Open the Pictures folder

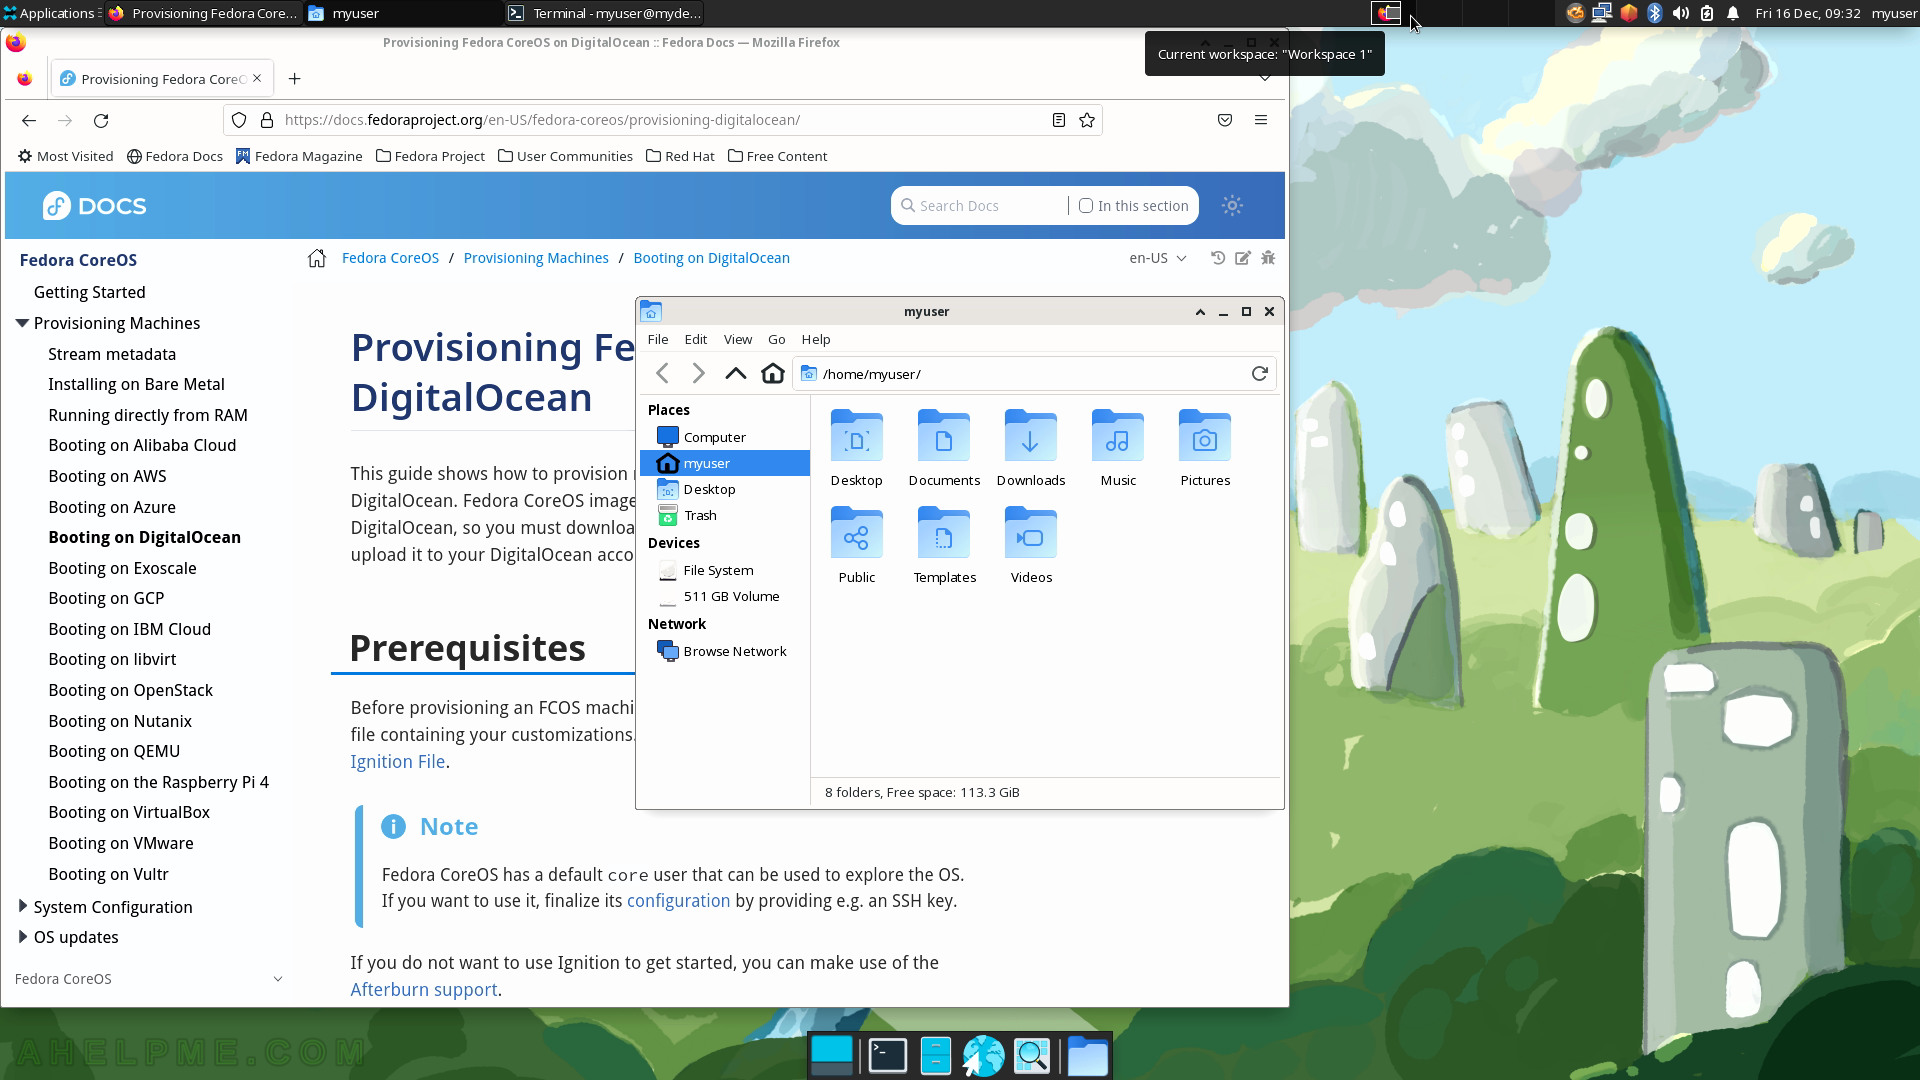pyautogui.click(x=1205, y=449)
